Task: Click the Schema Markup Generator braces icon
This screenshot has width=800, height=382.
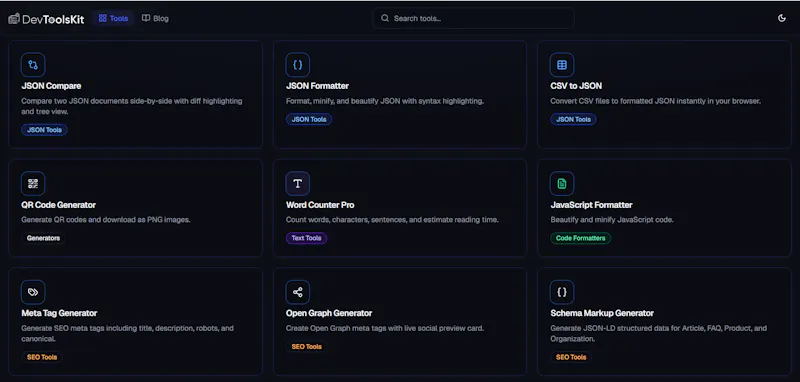Action: pyautogui.click(x=562, y=292)
